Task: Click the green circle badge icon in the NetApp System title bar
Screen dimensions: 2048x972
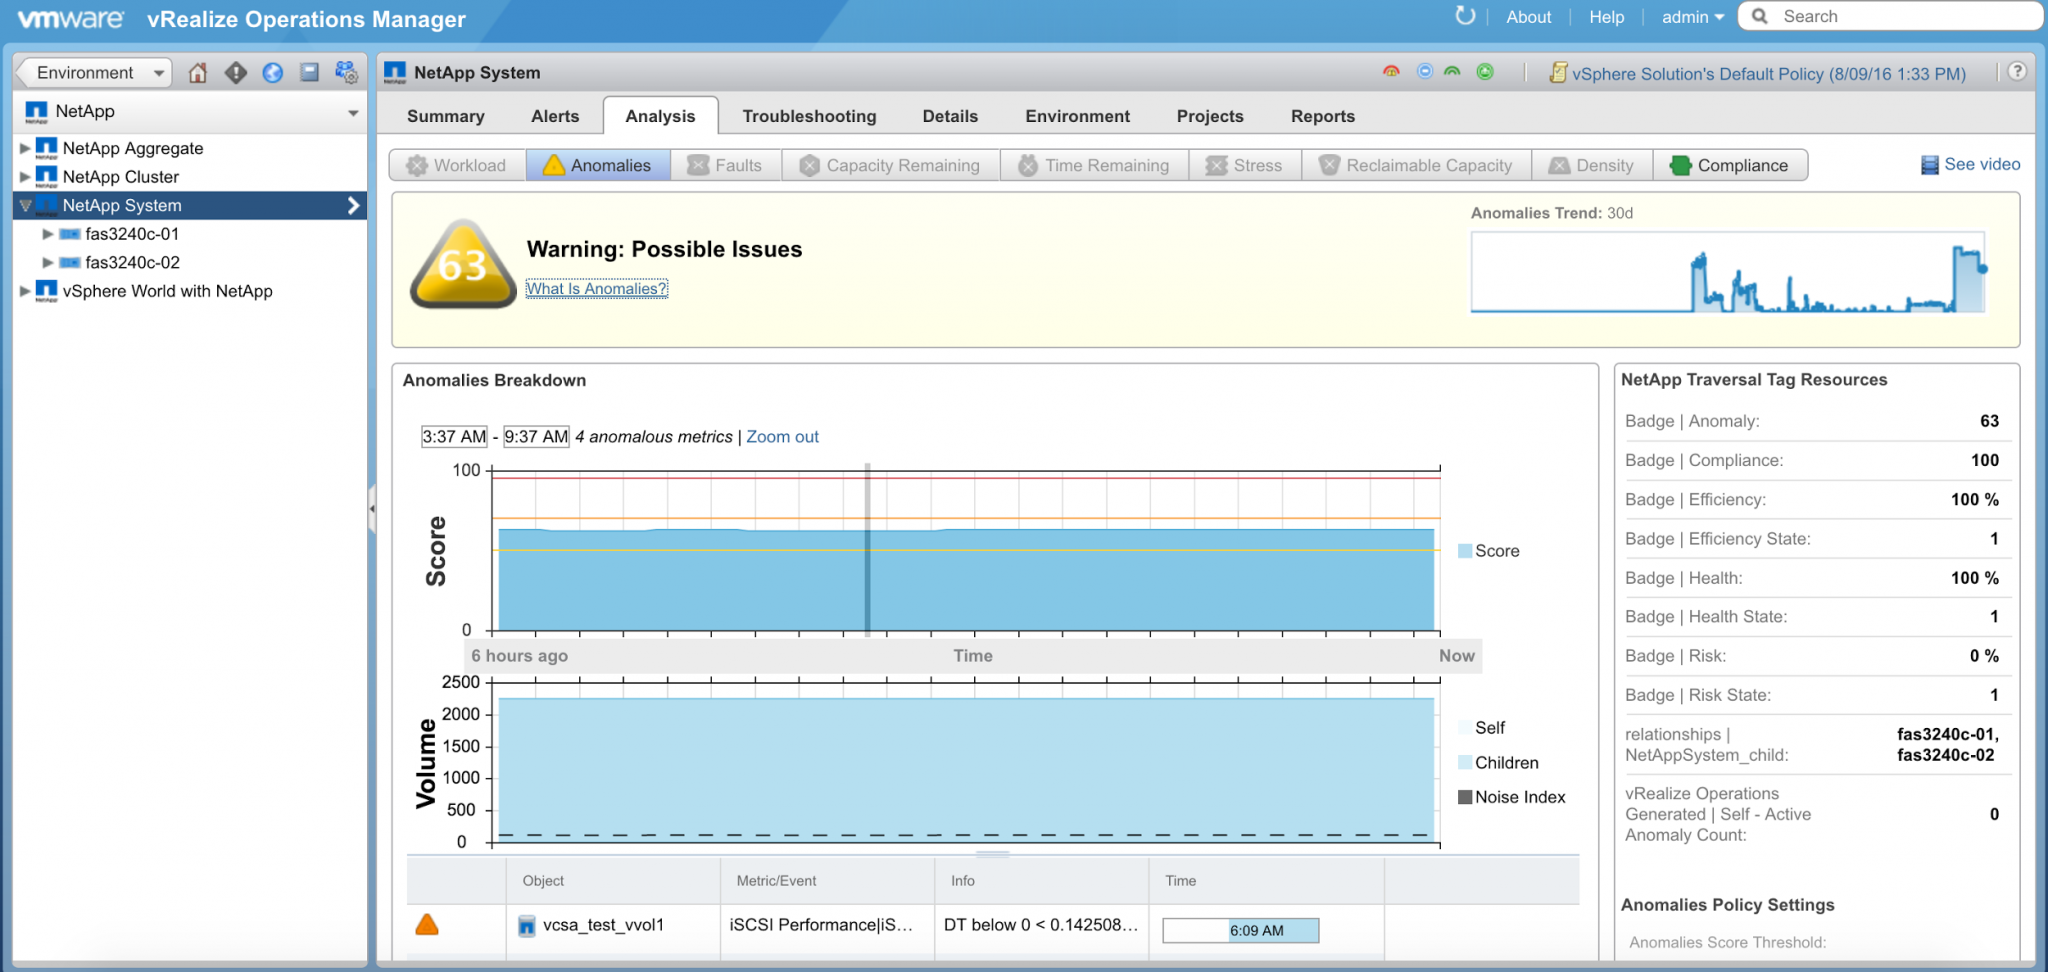Action: (x=1485, y=72)
